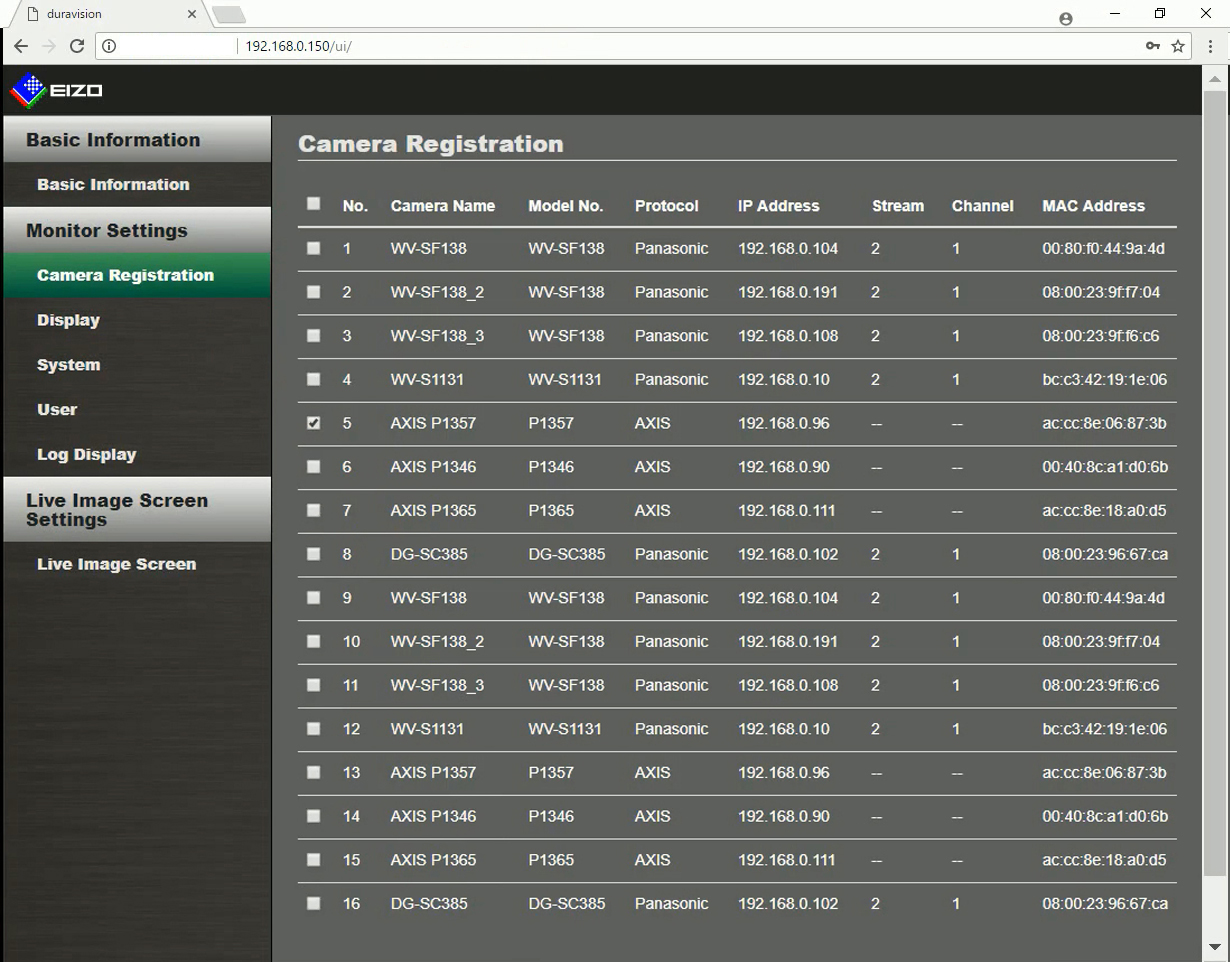Click the page scrollbar down arrow
1230x962 pixels.
click(1215, 946)
